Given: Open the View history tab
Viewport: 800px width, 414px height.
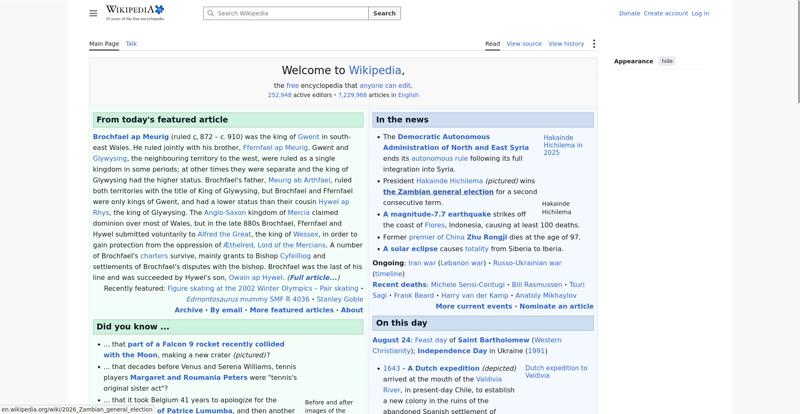Looking at the screenshot, I should point(566,44).
